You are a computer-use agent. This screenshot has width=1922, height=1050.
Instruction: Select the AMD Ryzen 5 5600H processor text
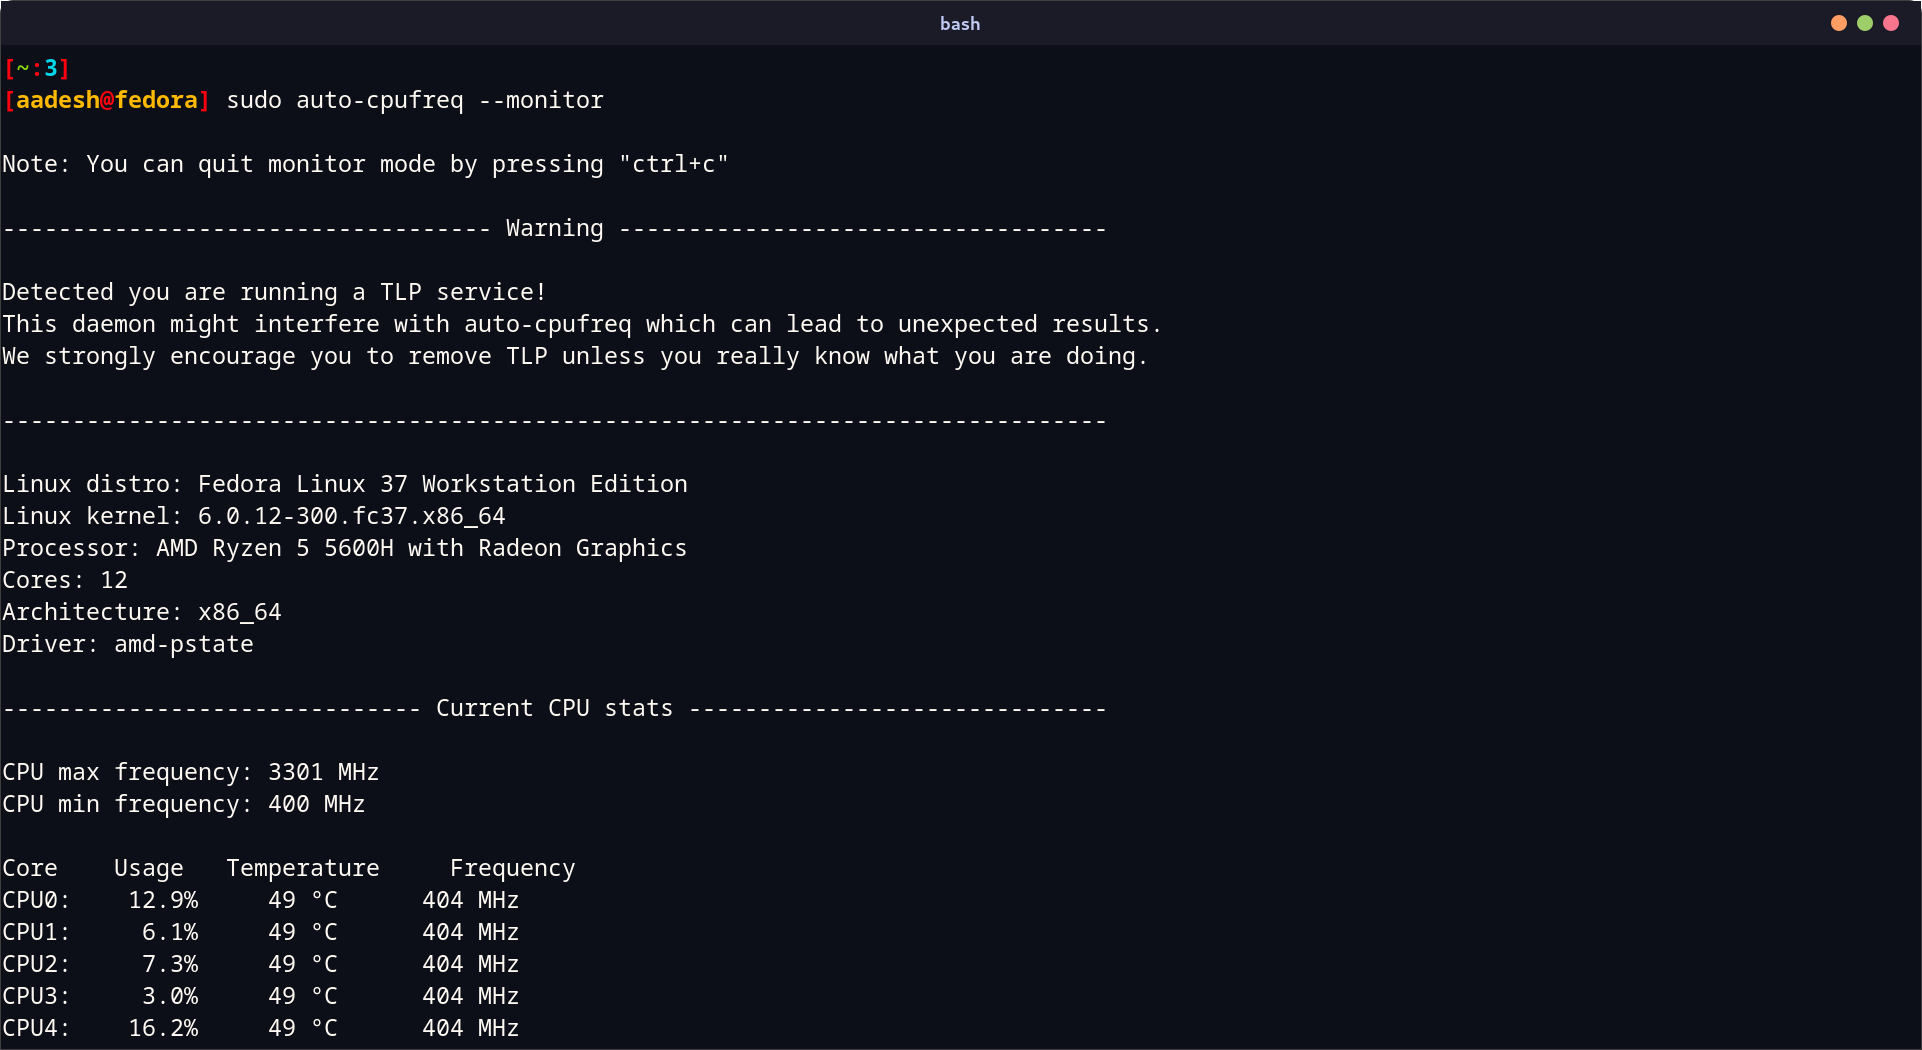click(x=420, y=548)
